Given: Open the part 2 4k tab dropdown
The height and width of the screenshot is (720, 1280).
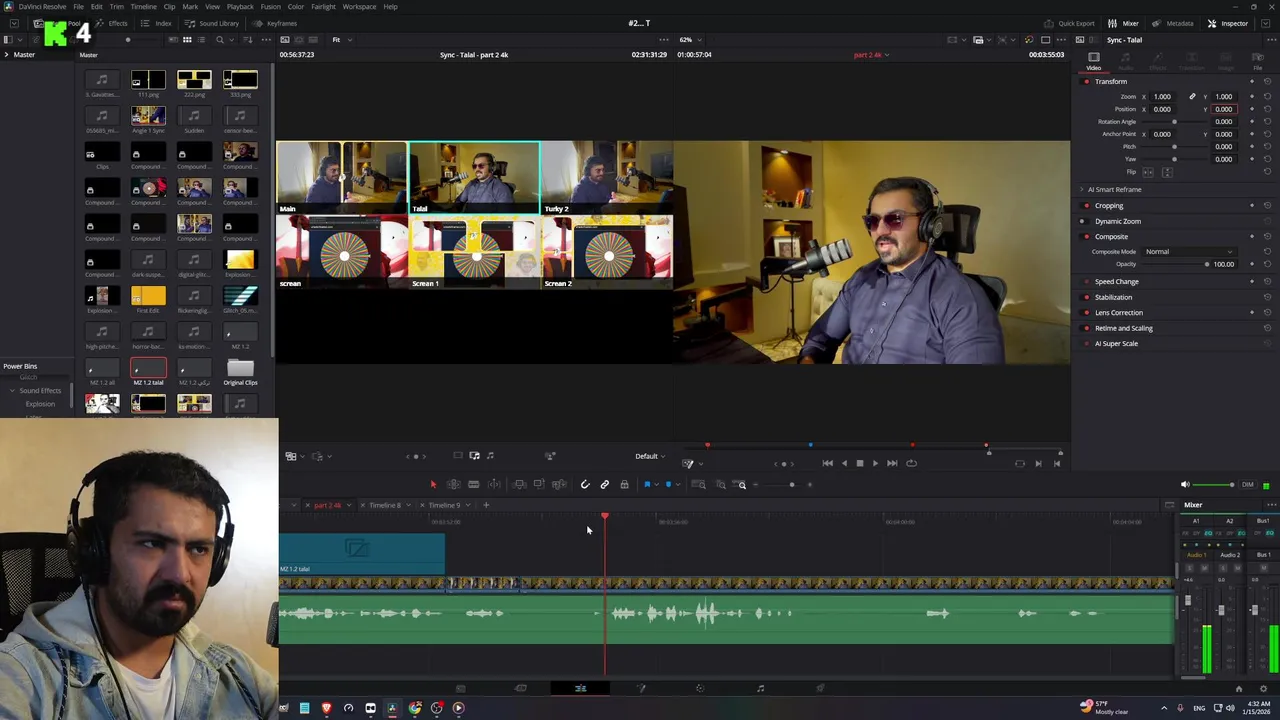Looking at the screenshot, I should point(348,506).
